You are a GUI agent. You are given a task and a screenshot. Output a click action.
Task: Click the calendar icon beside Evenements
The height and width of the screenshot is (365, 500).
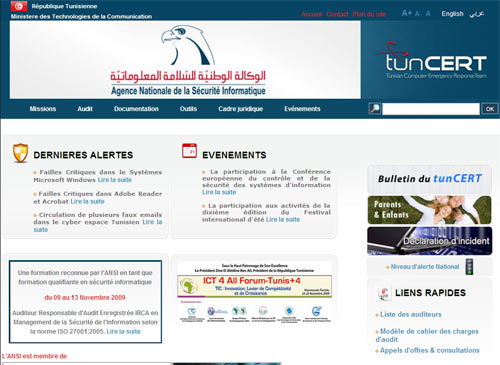tap(189, 151)
